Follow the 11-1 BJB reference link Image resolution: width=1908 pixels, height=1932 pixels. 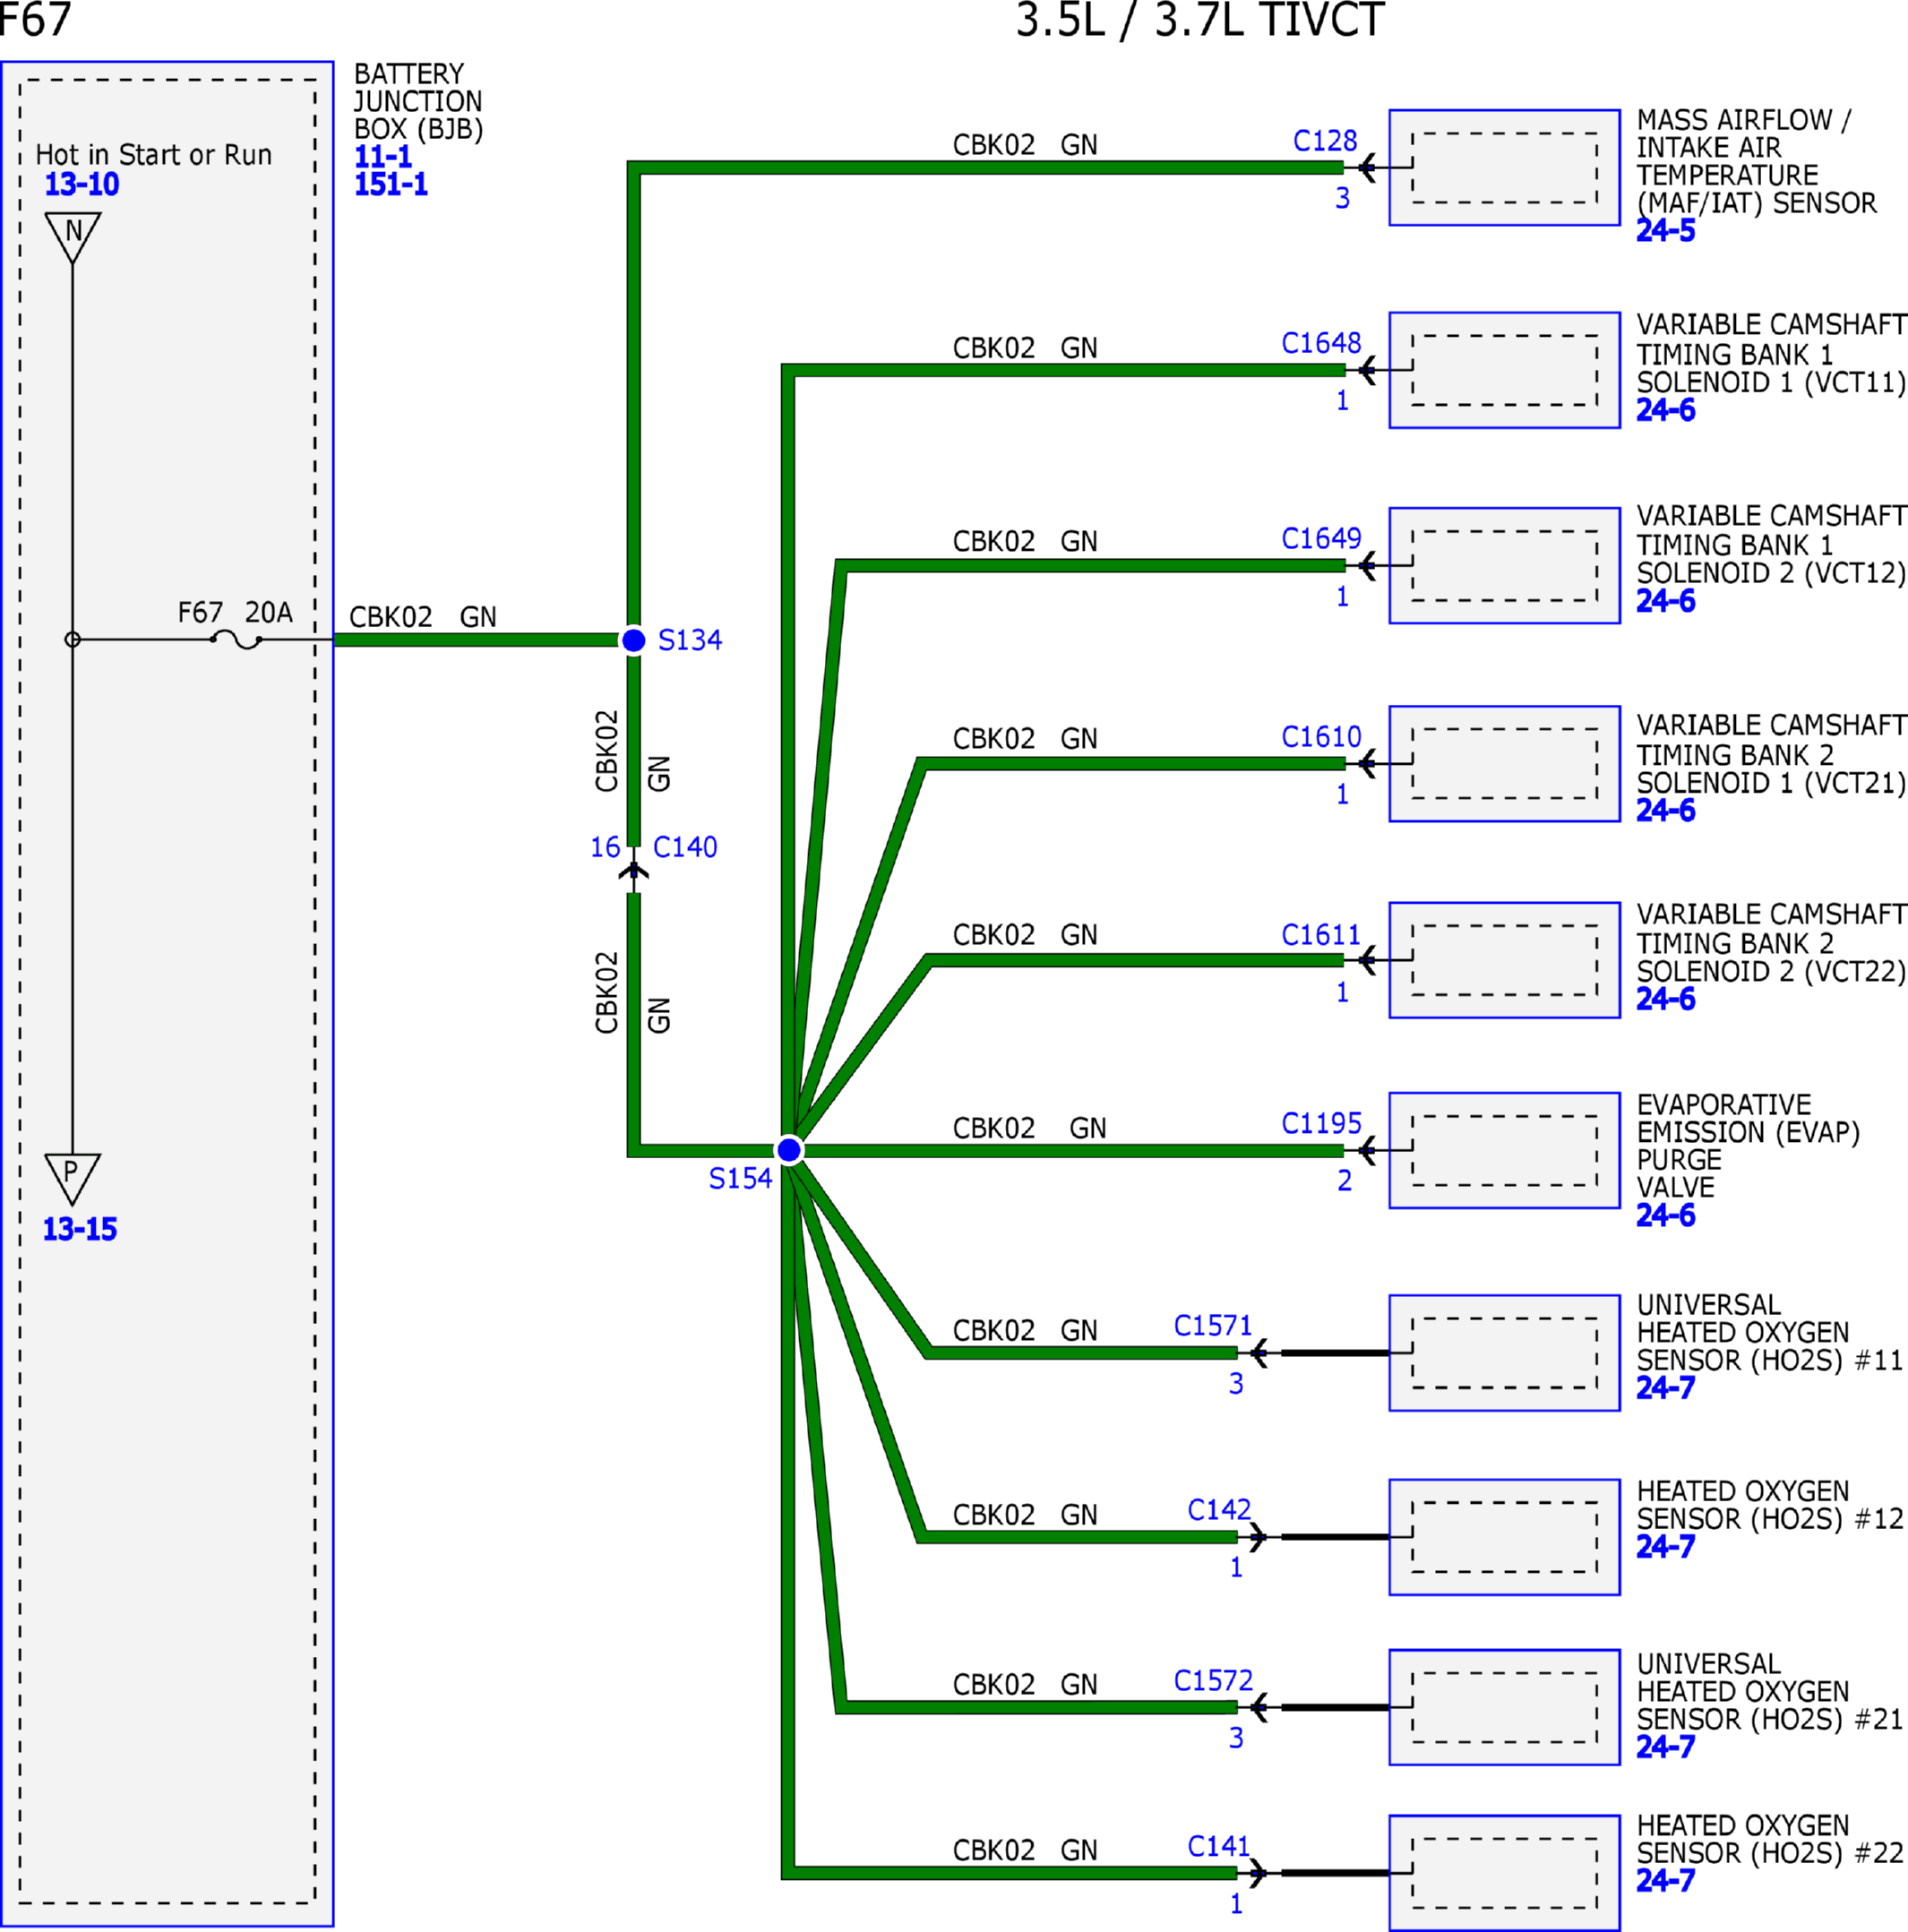[383, 157]
